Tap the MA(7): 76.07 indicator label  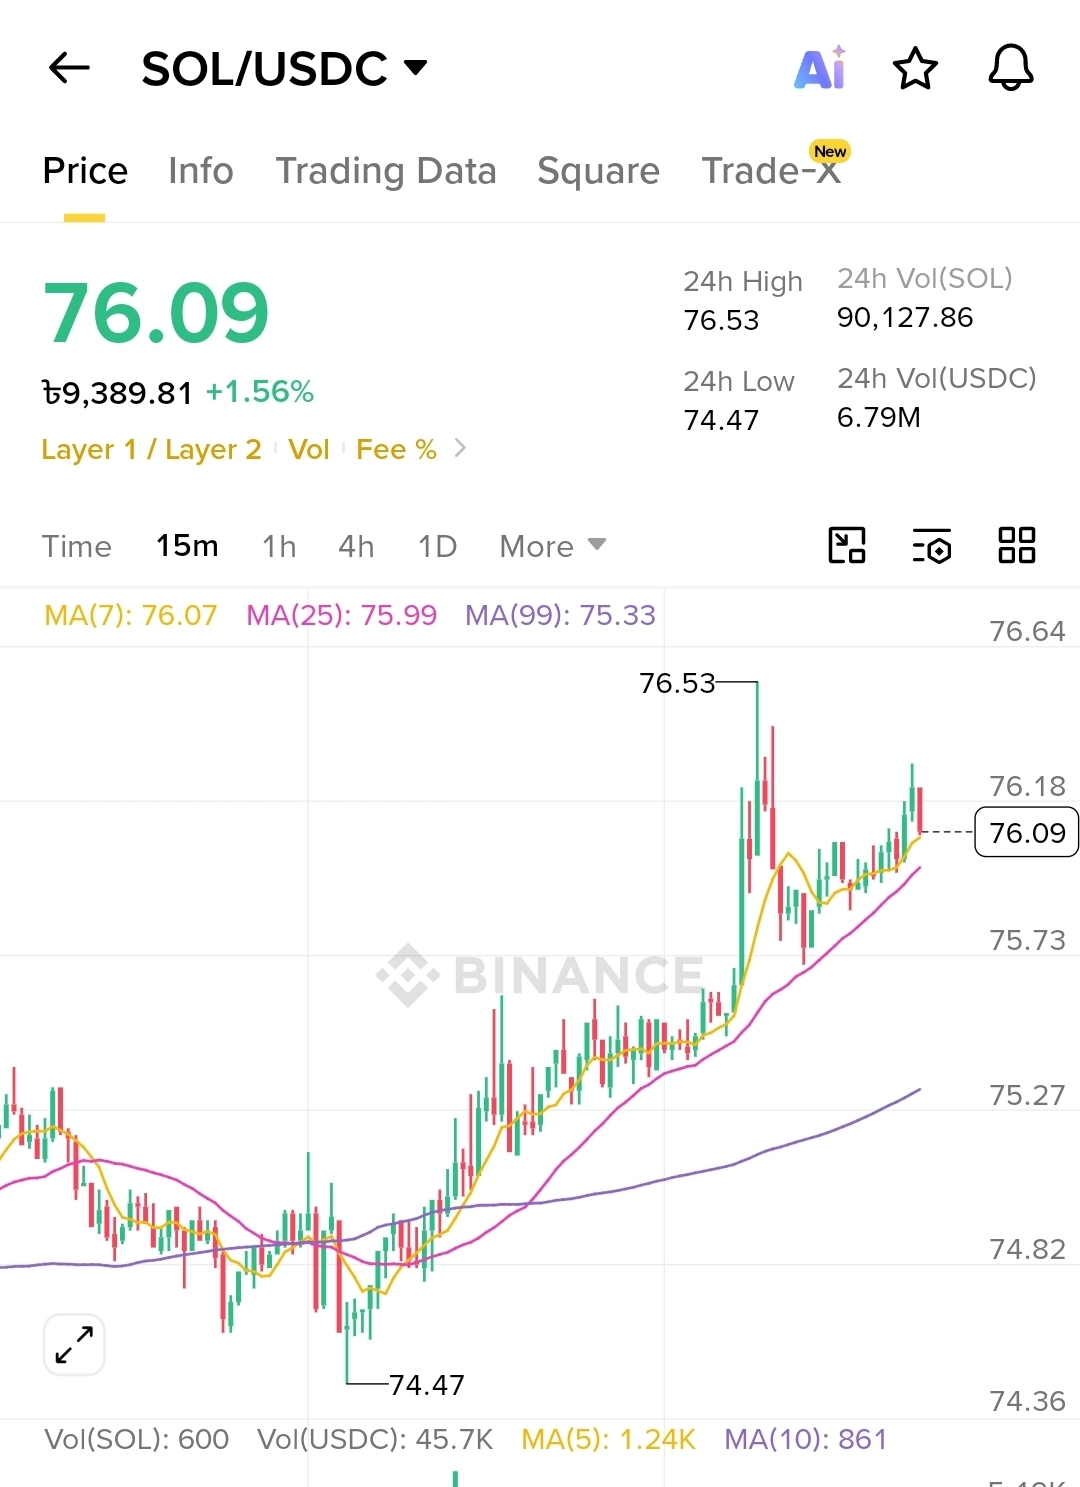click(x=131, y=615)
